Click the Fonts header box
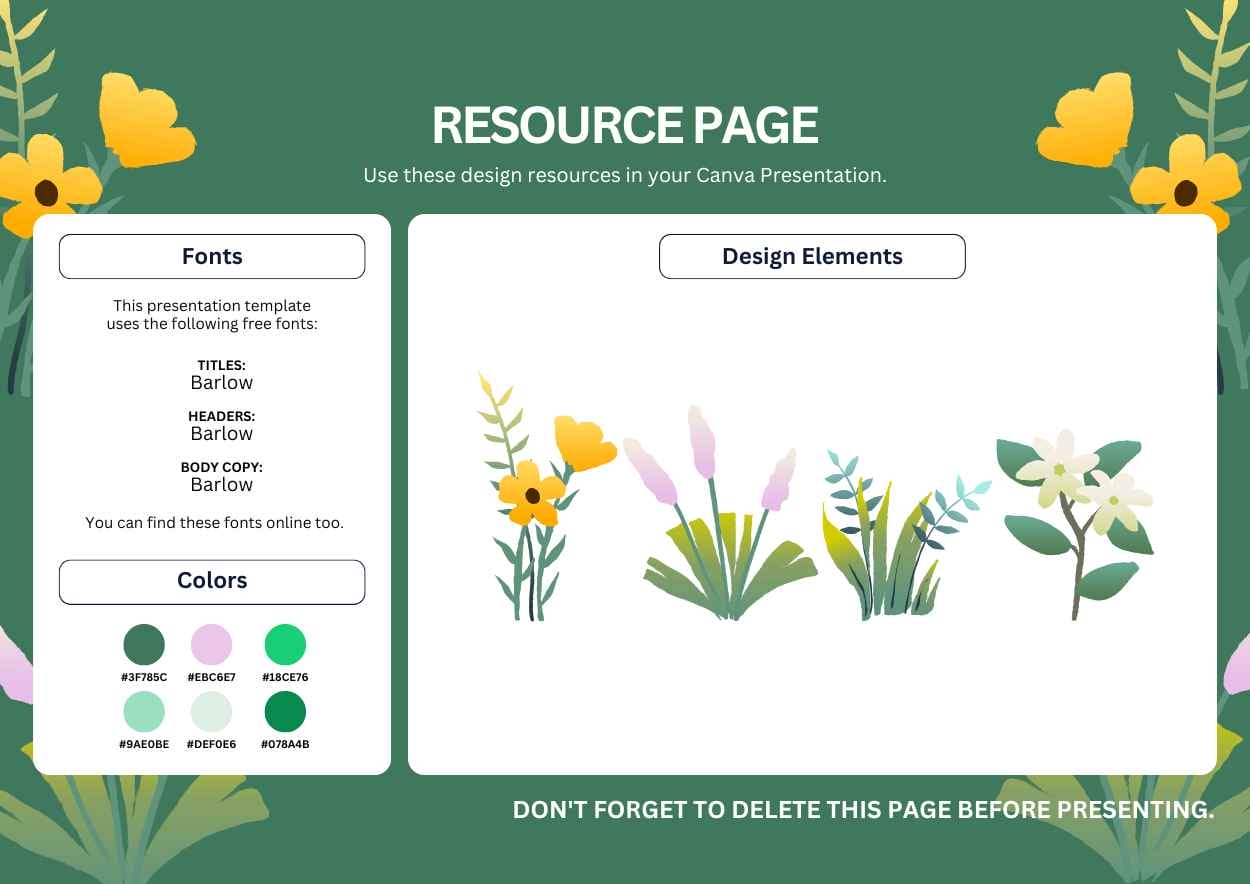 point(212,256)
